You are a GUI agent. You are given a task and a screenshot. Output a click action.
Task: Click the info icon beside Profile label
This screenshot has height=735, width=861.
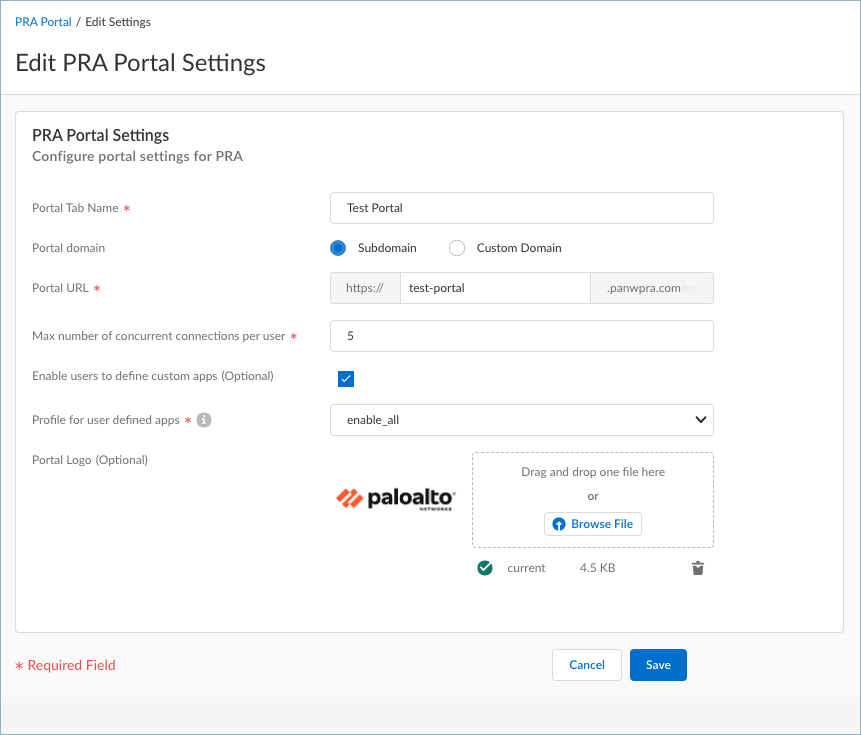tap(204, 421)
